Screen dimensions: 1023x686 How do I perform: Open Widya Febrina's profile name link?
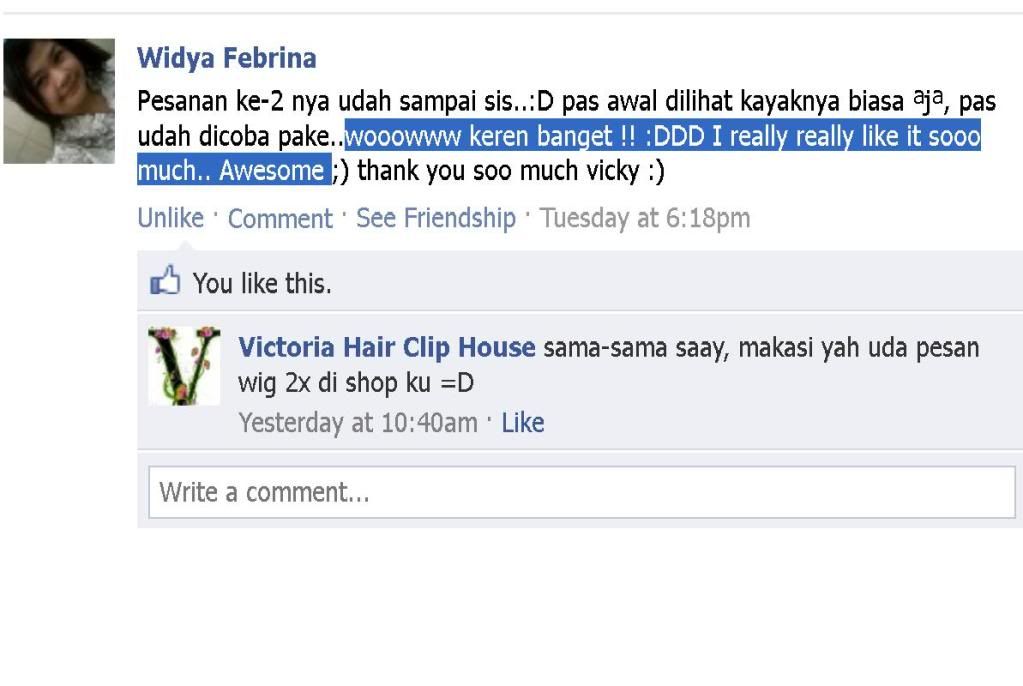226,58
